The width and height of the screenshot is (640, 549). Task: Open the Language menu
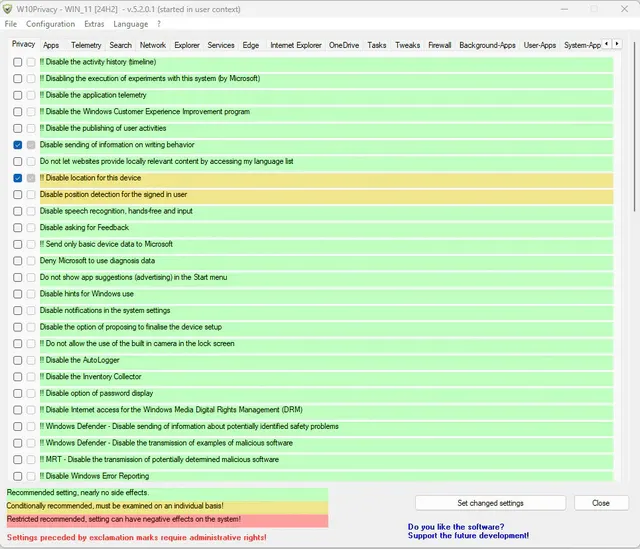pyautogui.click(x=130, y=24)
